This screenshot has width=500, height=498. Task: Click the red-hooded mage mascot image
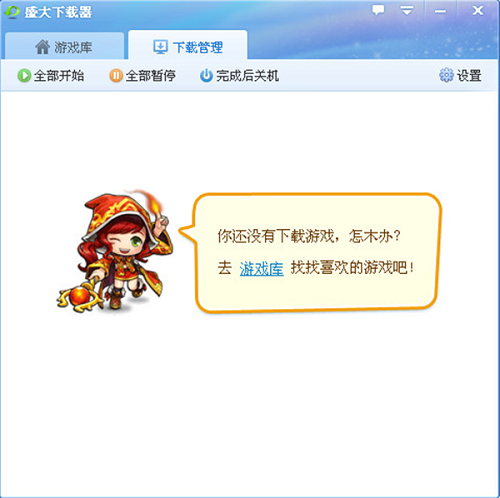[115, 252]
